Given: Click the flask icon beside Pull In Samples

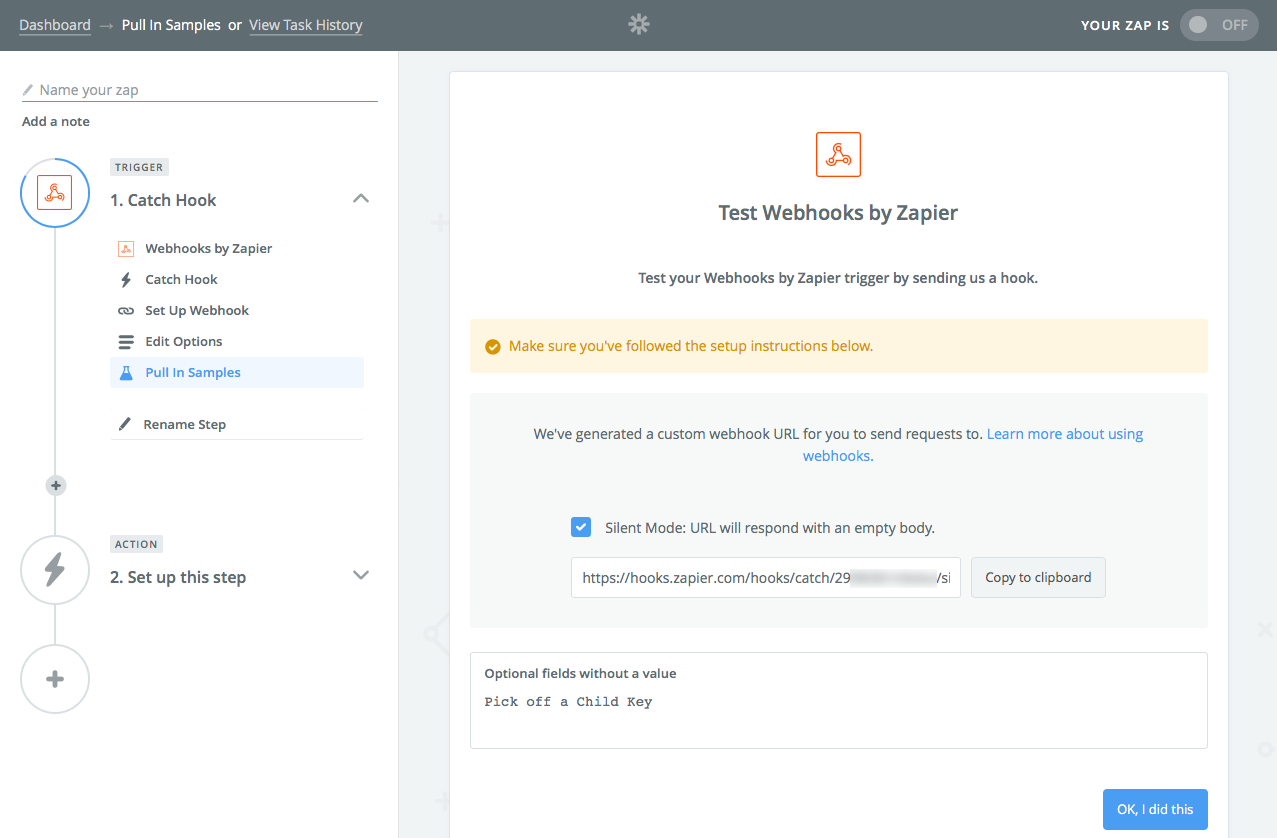Looking at the screenshot, I should (126, 373).
